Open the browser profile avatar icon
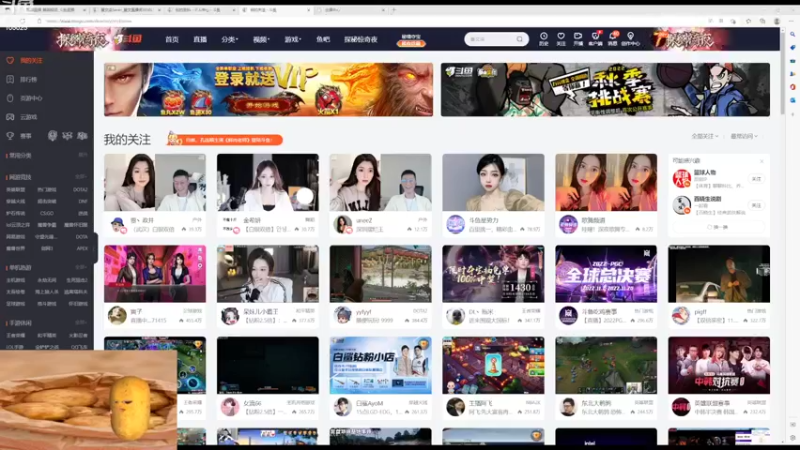 coord(777,21)
